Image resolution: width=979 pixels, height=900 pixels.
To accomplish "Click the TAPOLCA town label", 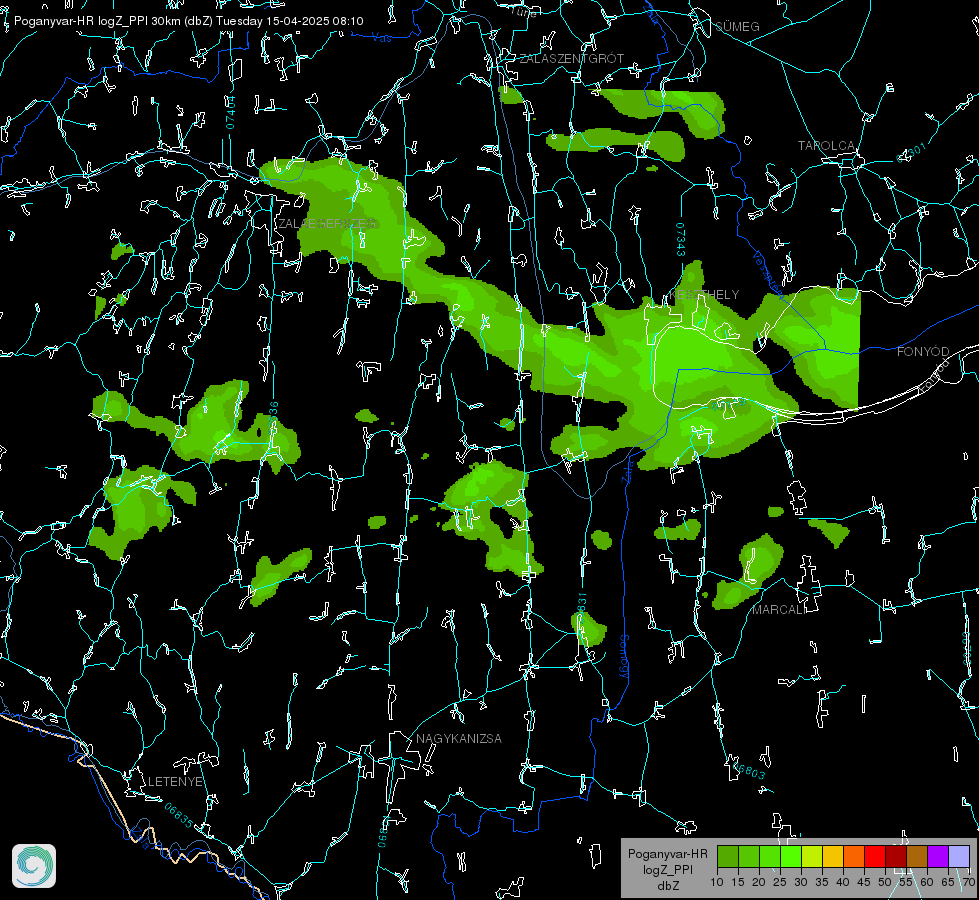I will [826, 146].
